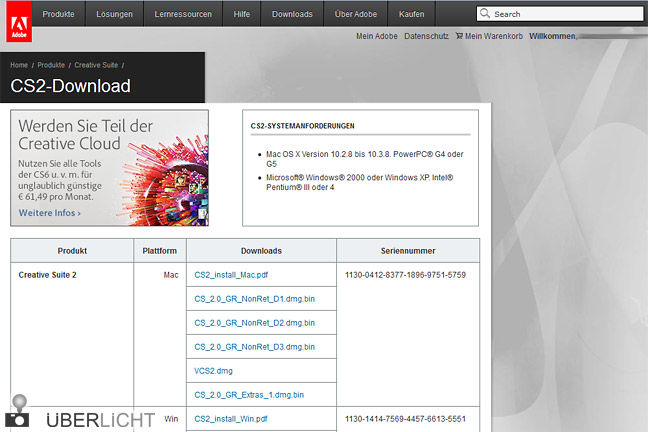Open the Lösungen menu
The height and width of the screenshot is (432, 648).
(114, 14)
